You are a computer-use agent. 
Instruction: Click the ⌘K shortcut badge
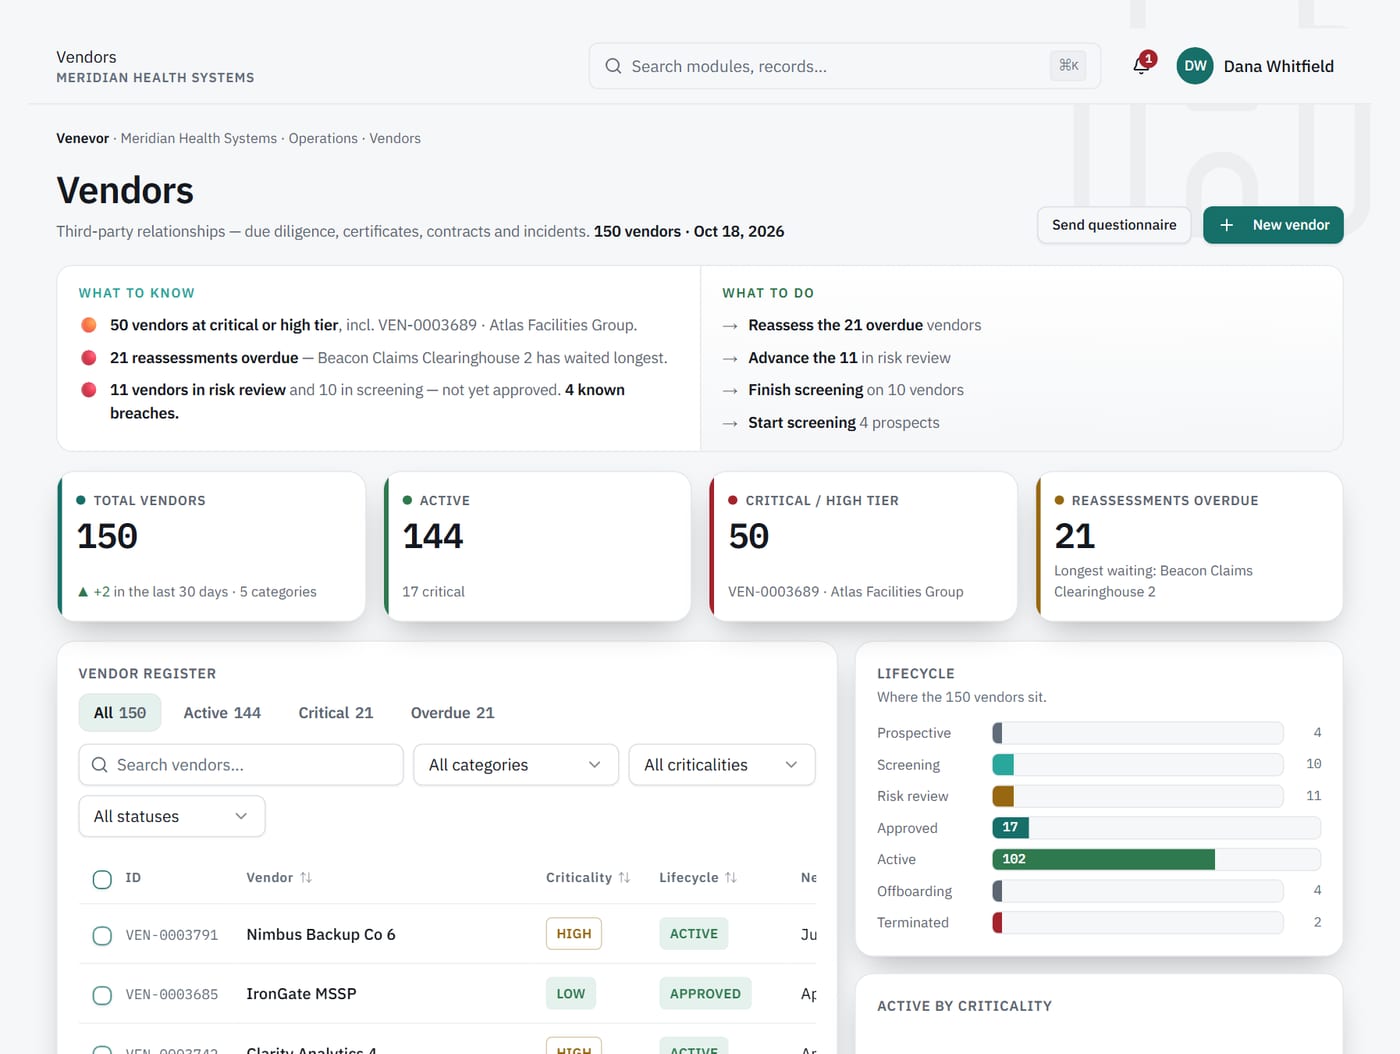click(1069, 66)
